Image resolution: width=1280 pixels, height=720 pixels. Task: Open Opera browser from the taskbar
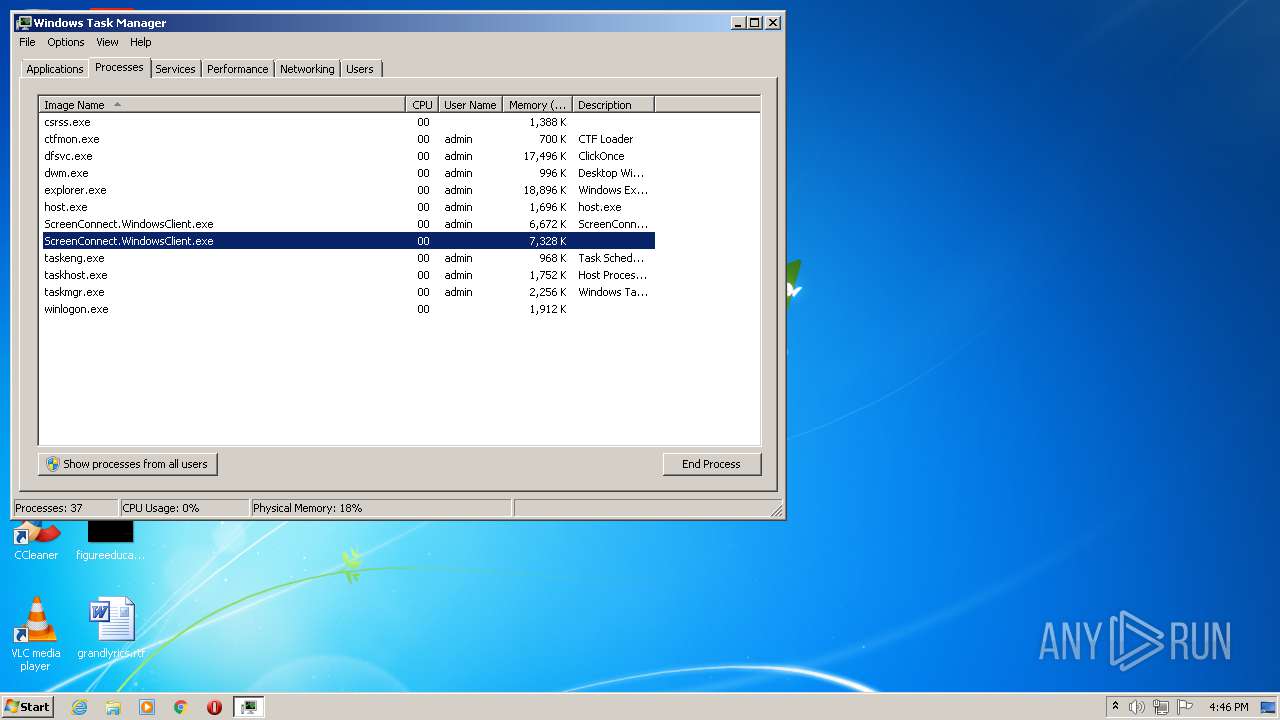[x=214, y=707]
